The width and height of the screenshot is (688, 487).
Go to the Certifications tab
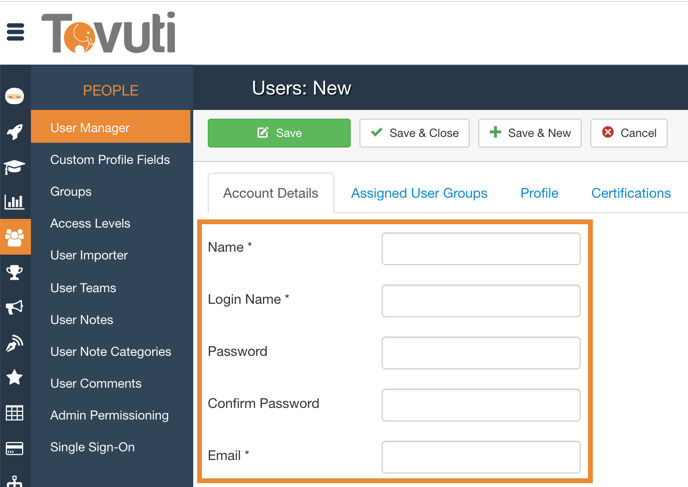click(x=631, y=193)
